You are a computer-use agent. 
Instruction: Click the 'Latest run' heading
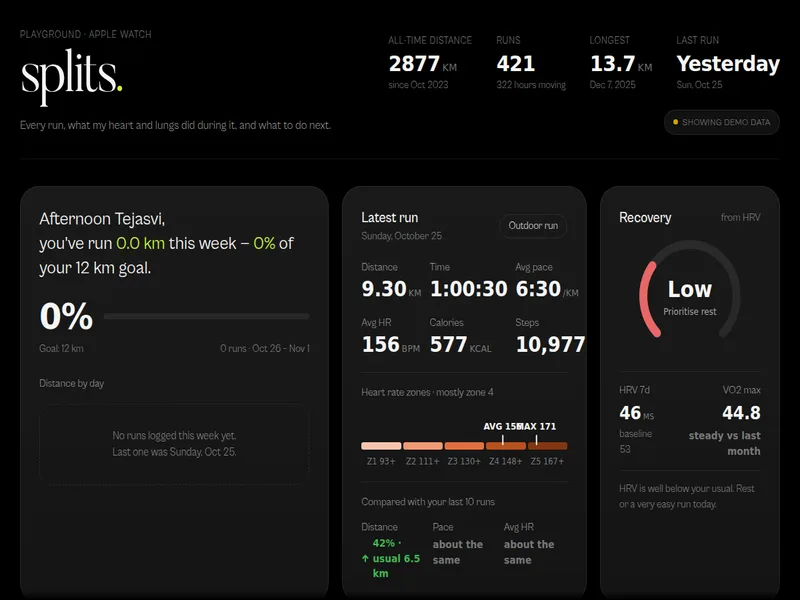pos(390,218)
